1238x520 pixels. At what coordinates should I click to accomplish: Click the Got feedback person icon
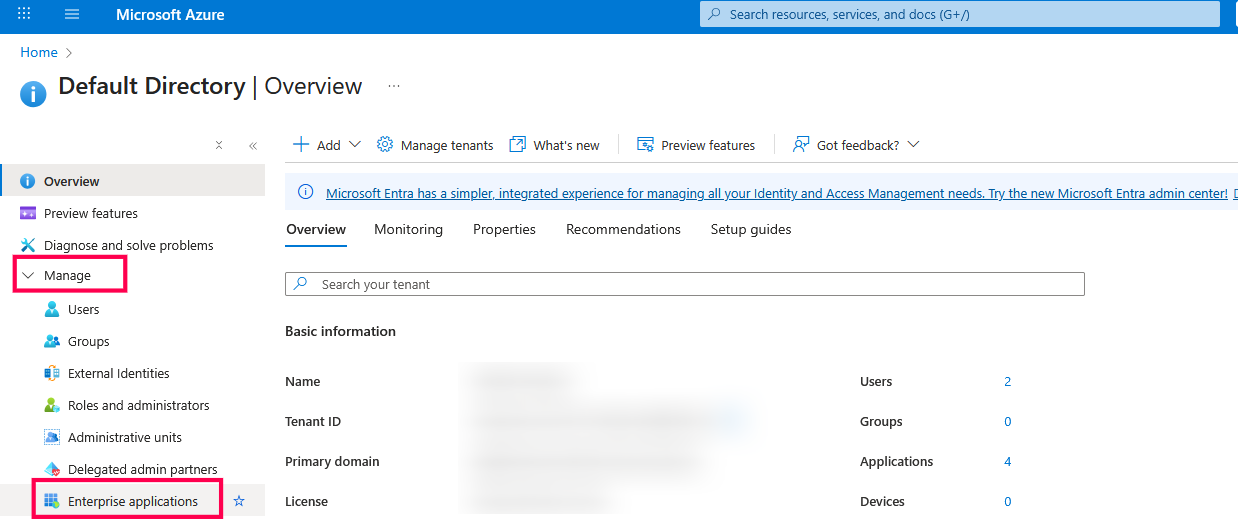[x=801, y=145]
